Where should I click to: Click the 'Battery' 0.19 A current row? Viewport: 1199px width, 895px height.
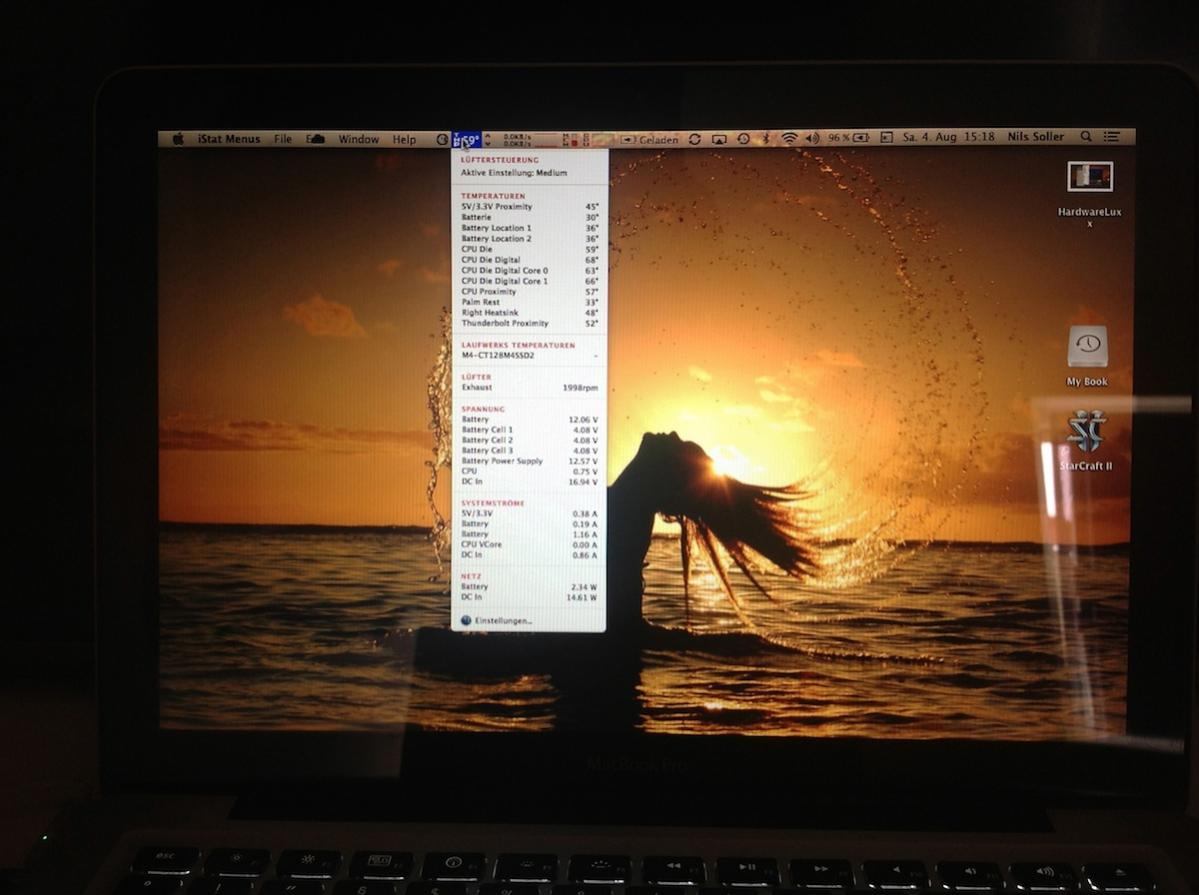528,524
